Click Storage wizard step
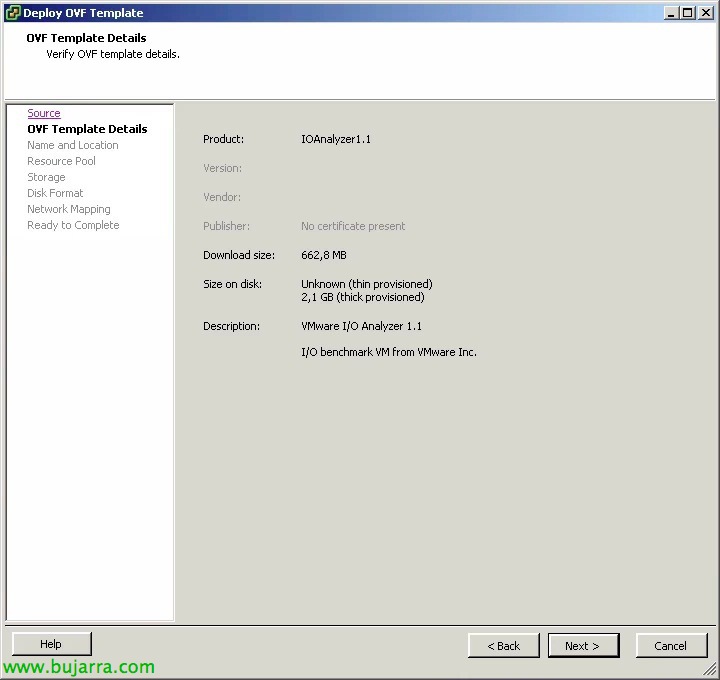Viewport: 720px width, 680px height. coord(46,177)
